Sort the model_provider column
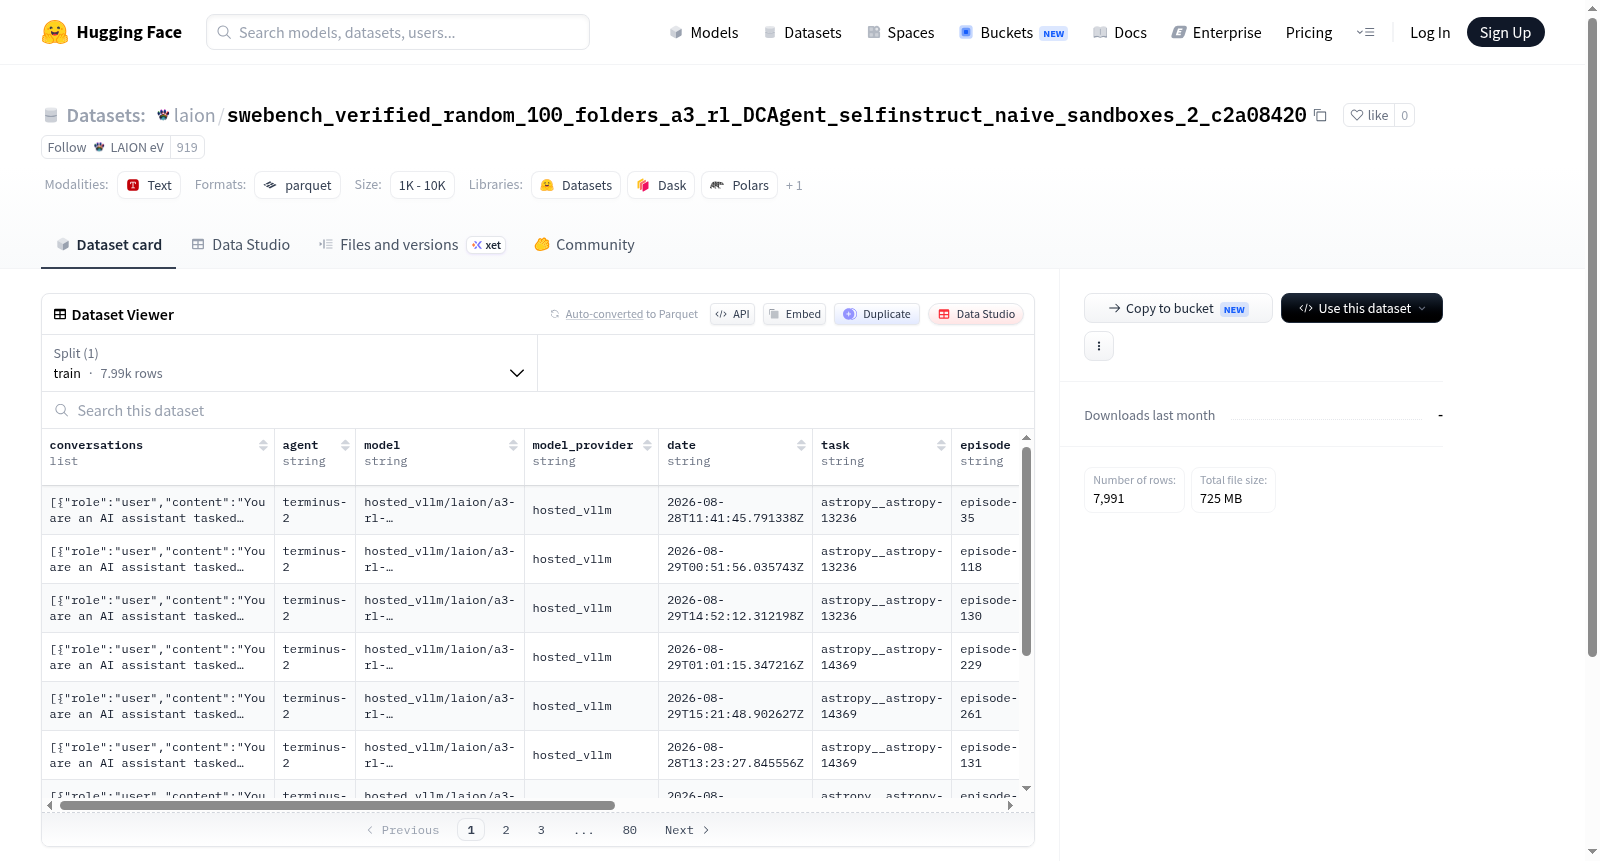The width and height of the screenshot is (1600, 861). click(x=647, y=445)
